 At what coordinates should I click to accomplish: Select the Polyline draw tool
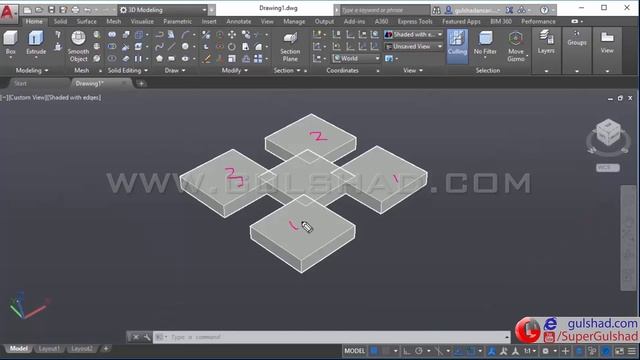[159, 35]
